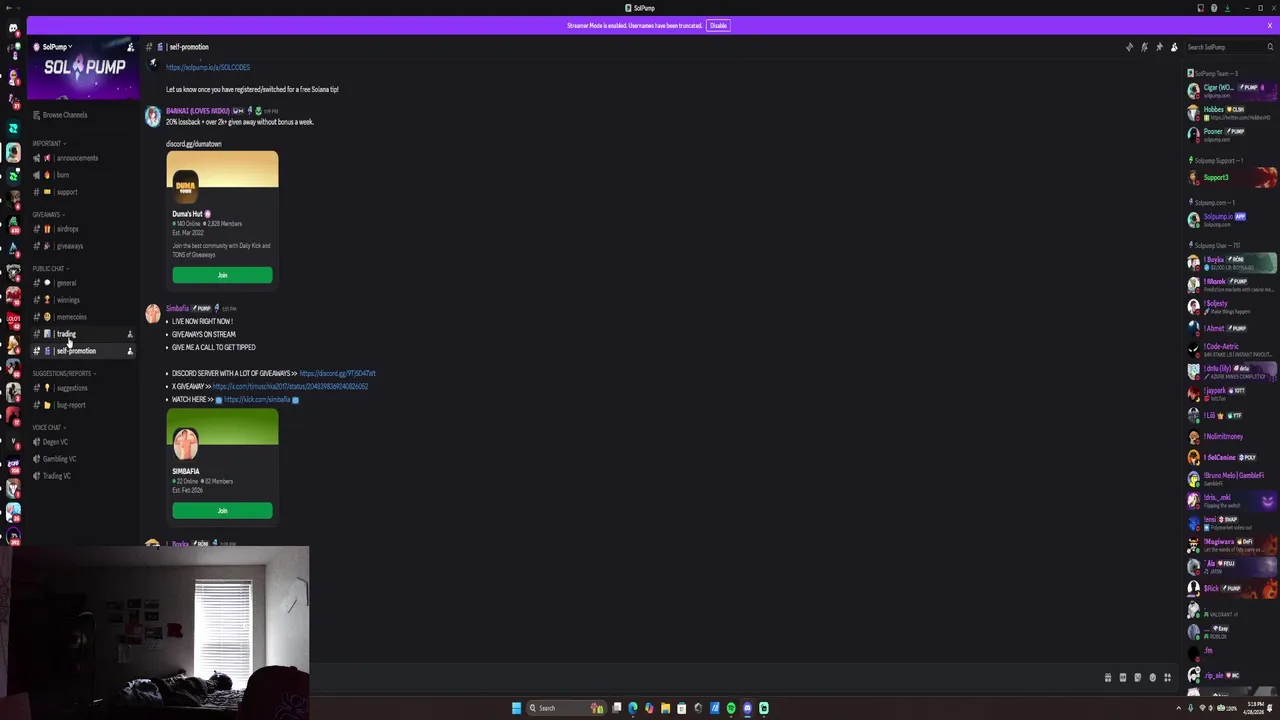This screenshot has height=720, width=1280.
Task: Toggle the member list icon
Action: pyautogui.click(x=1174, y=47)
